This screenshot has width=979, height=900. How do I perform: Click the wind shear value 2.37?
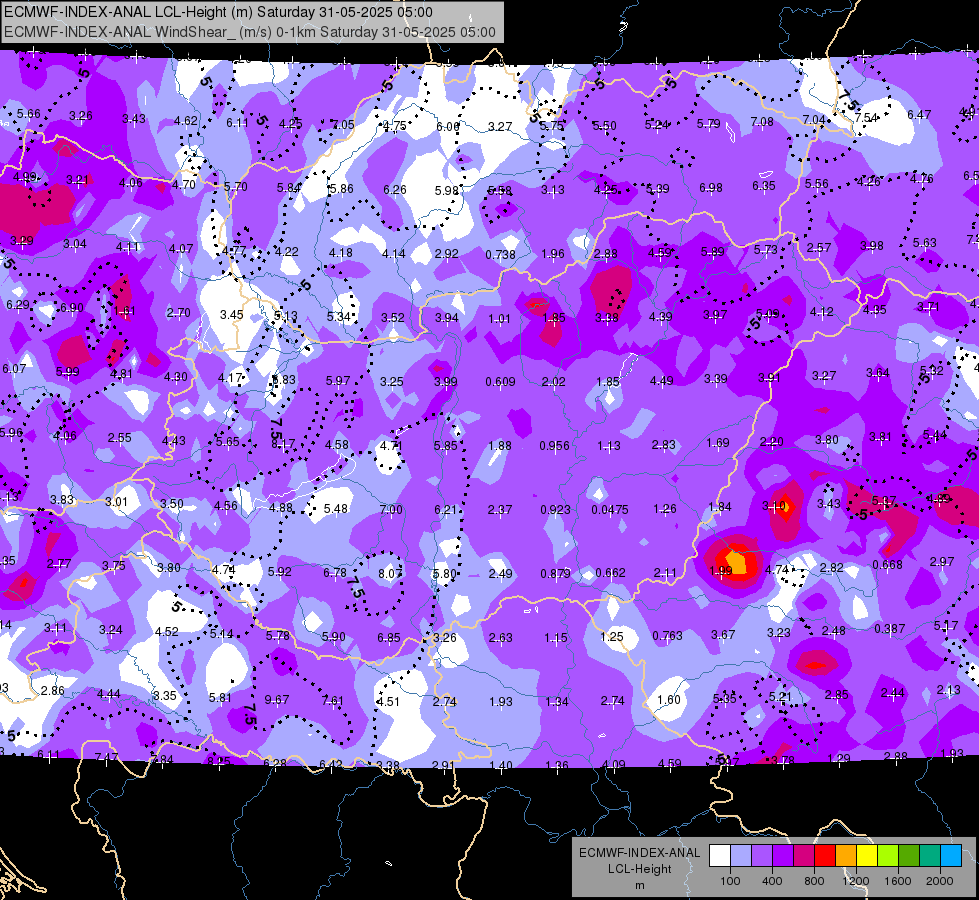pyautogui.click(x=499, y=510)
